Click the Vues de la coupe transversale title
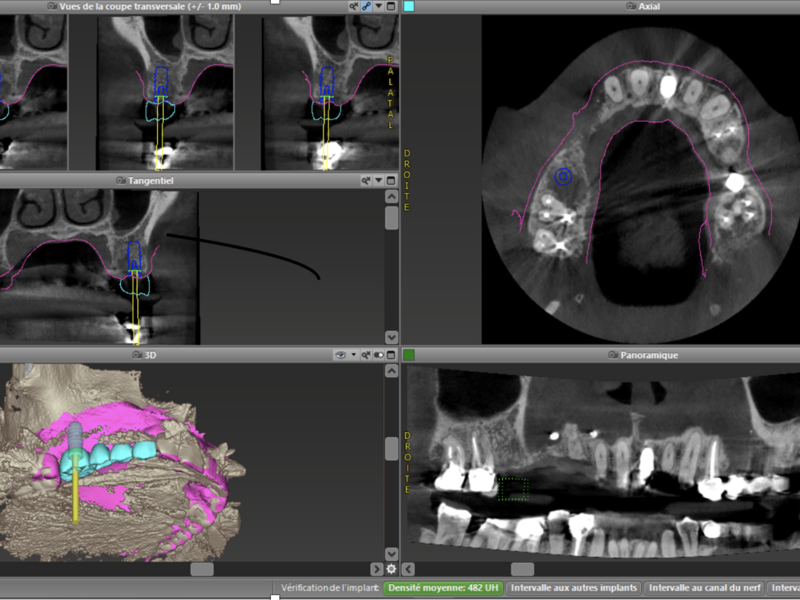800x600 pixels. click(x=150, y=7)
